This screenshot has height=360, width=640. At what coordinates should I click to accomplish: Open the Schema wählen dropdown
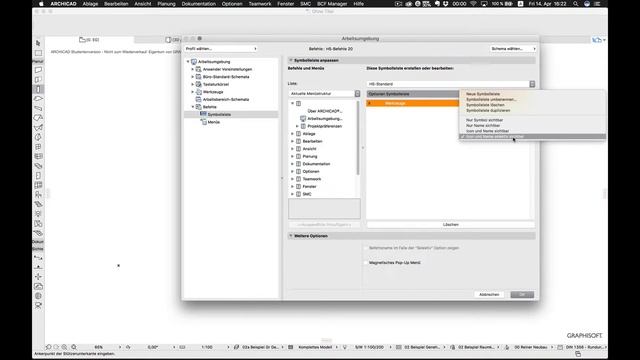(513, 49)
